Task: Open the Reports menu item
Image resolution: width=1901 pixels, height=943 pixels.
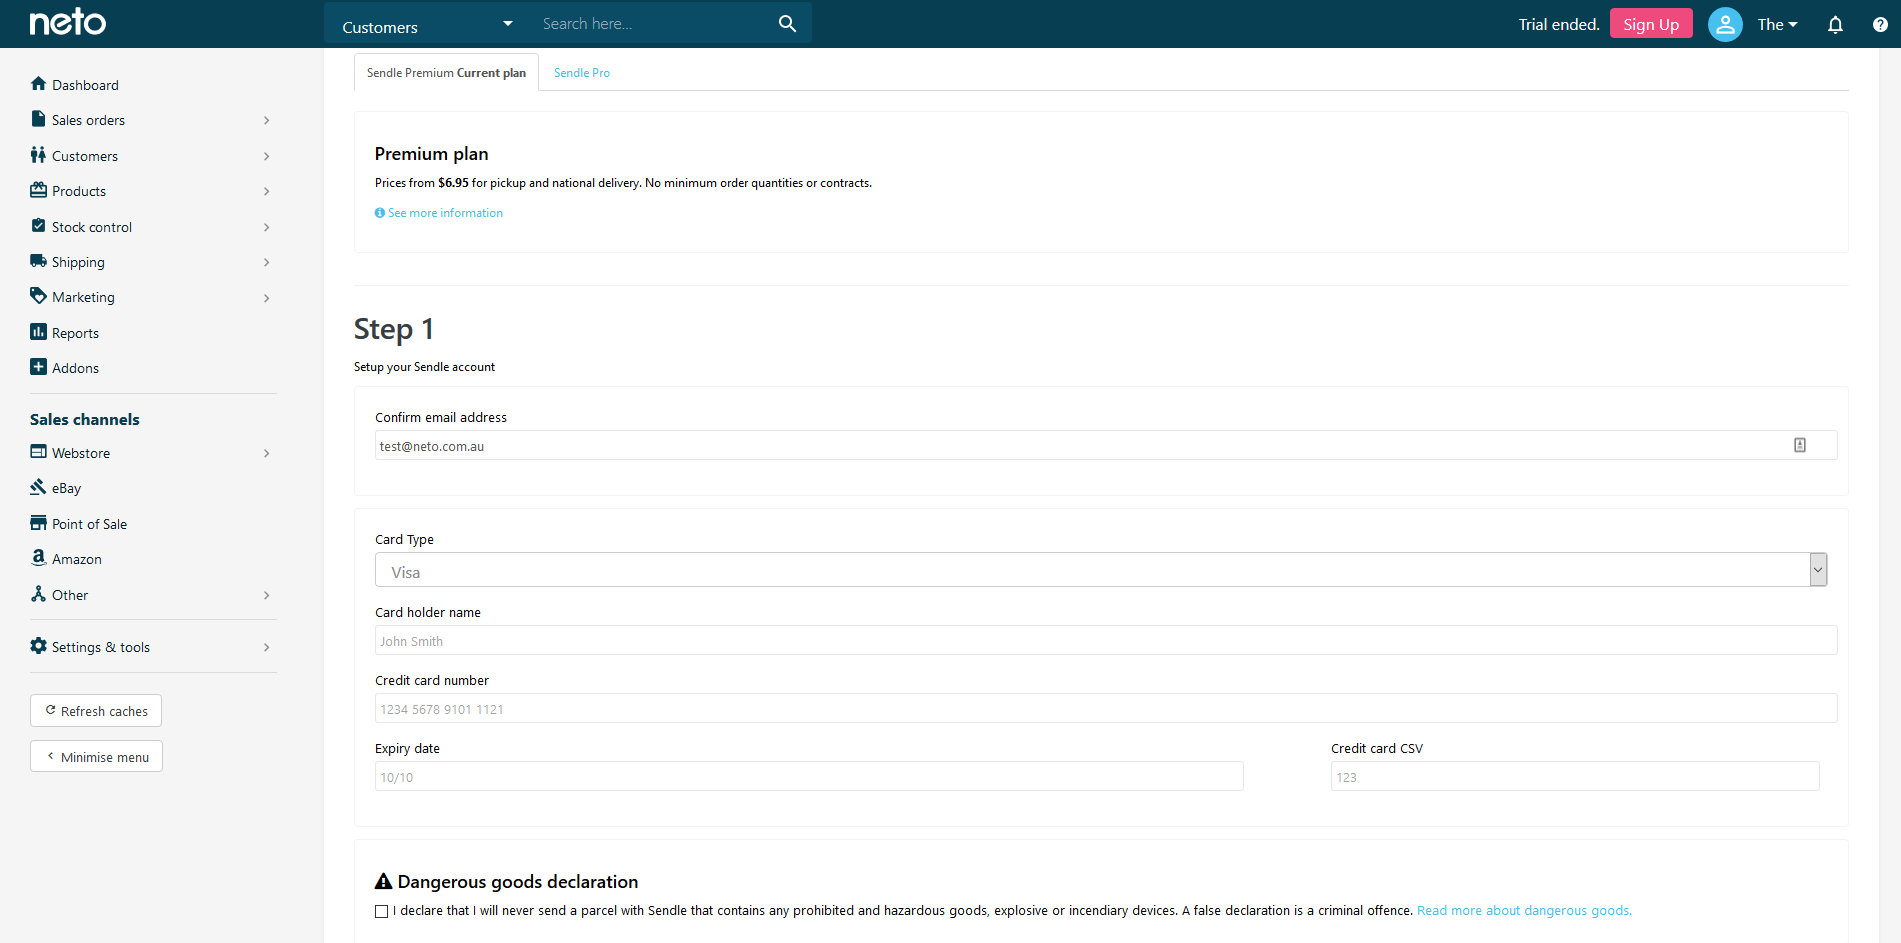Action: [x=75, y=333]
